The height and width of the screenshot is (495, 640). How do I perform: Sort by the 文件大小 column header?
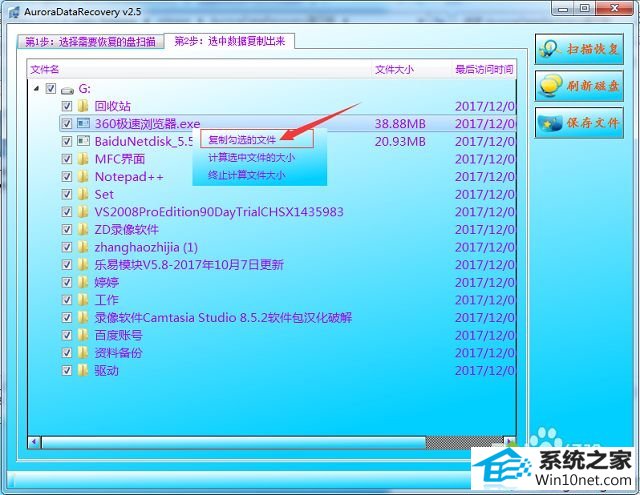point(413,69)
